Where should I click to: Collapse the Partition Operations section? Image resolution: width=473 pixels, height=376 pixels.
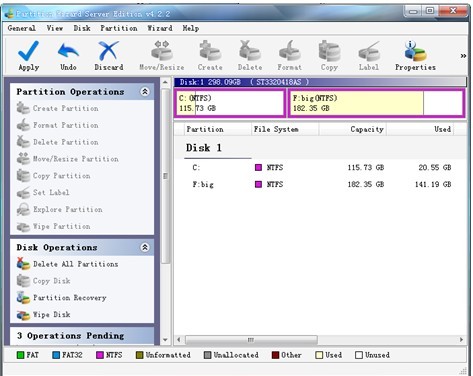[x=145, y=92]
